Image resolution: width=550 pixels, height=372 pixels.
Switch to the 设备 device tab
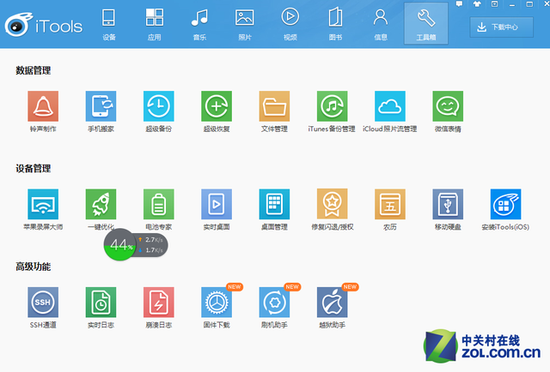pos(109,24)
